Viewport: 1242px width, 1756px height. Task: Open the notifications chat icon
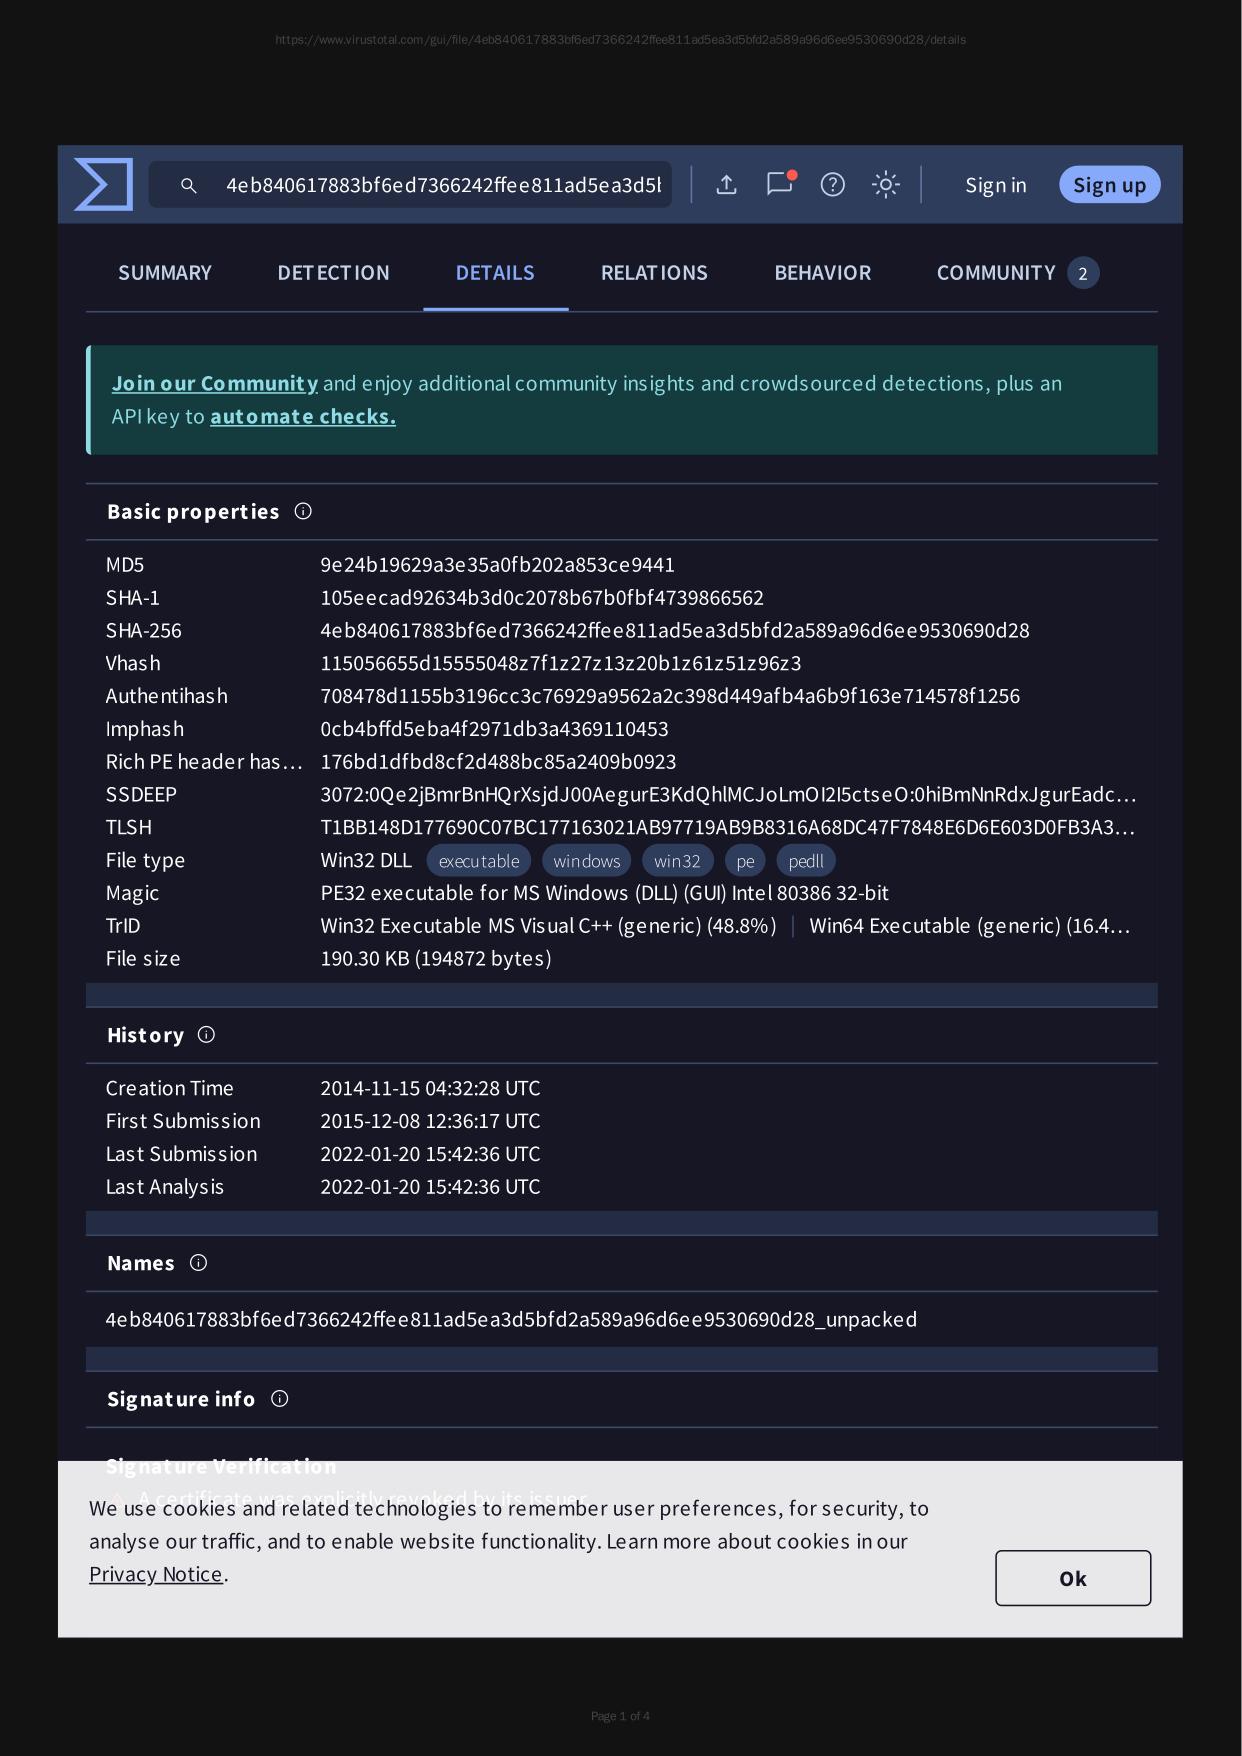click(779, 184)
